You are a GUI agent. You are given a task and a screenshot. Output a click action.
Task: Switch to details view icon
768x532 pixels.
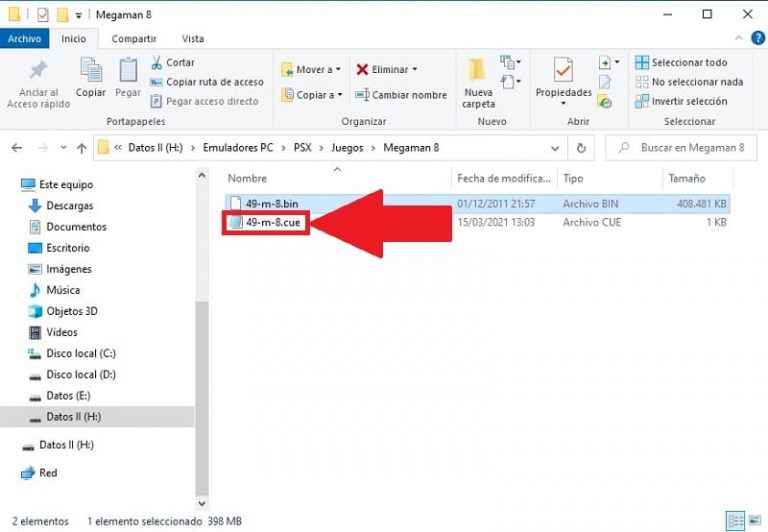[x=735, y=521]
